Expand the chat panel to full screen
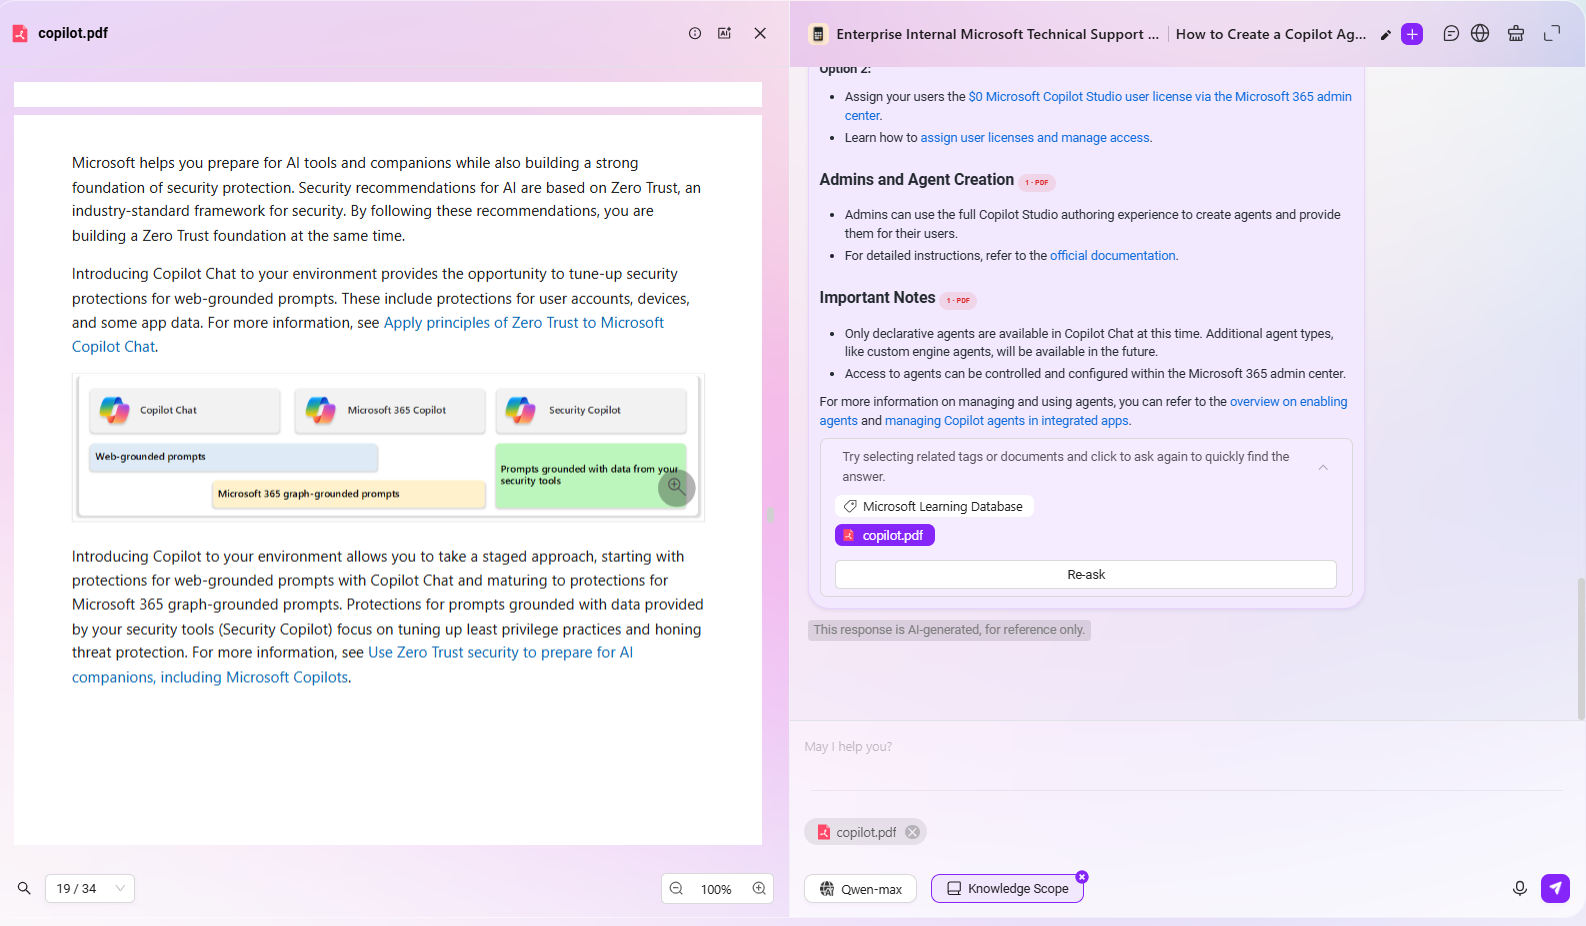Screen dimensions: 1586x926 coord(1552,33)
